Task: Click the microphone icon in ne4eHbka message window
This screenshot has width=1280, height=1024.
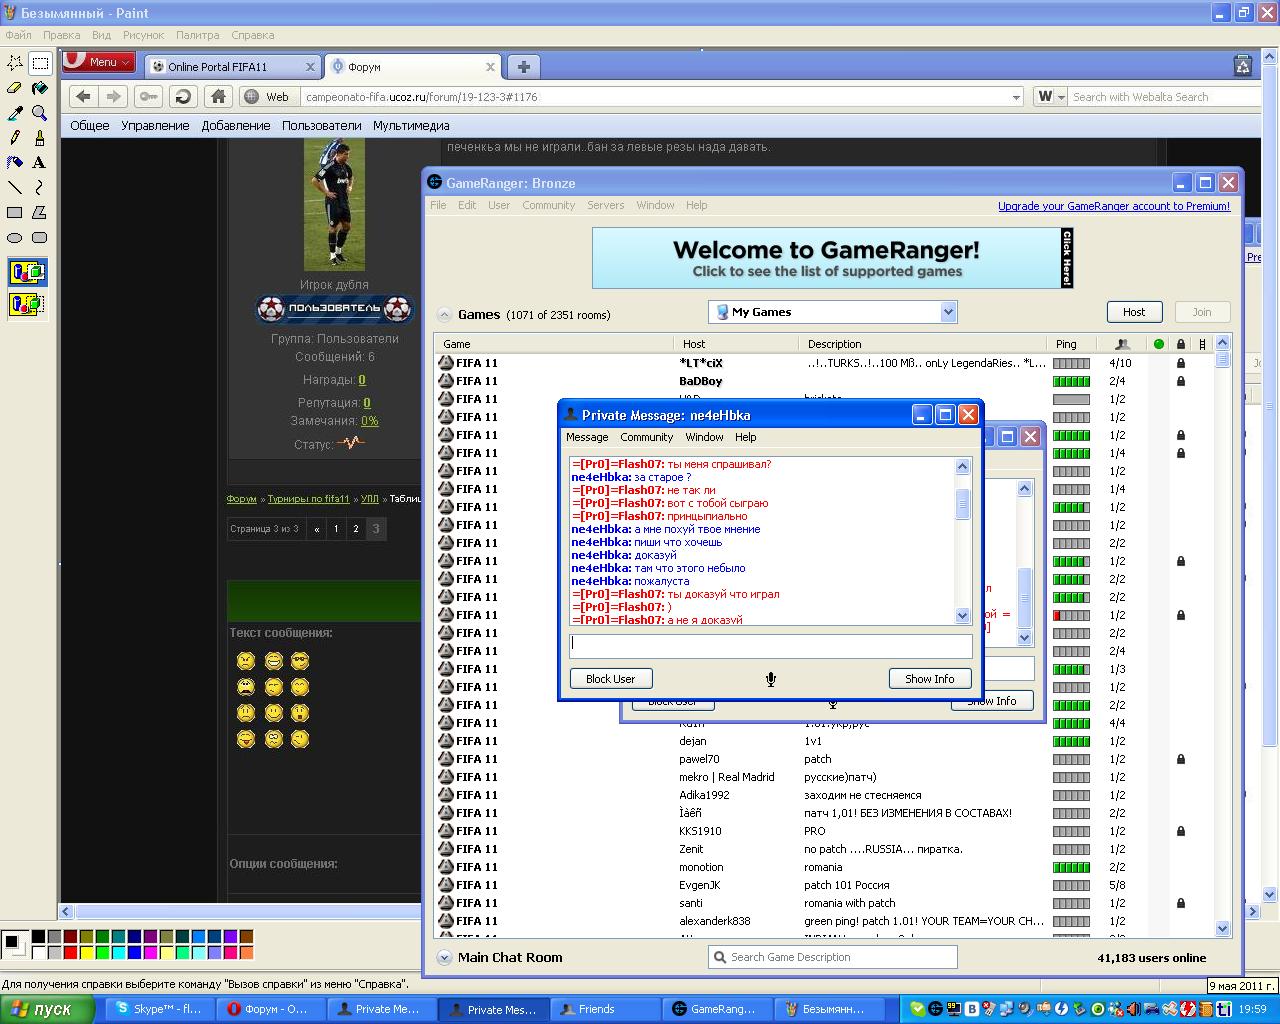Action: tap(770, 679)
